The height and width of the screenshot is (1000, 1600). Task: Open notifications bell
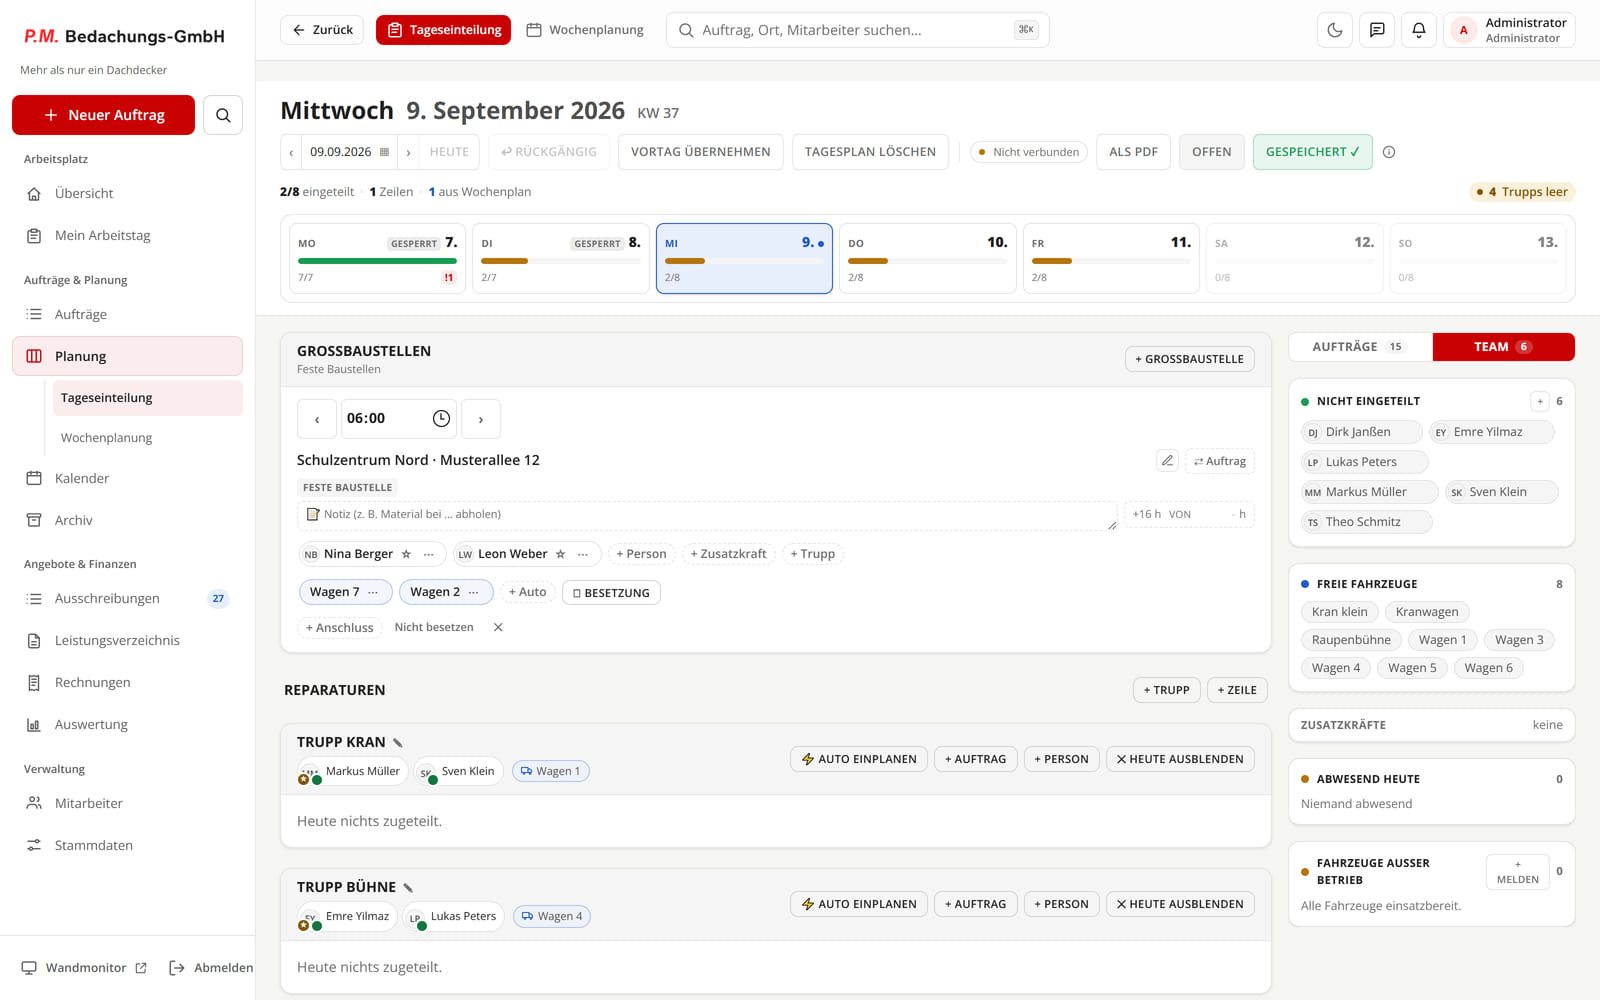pos(1419,30)
